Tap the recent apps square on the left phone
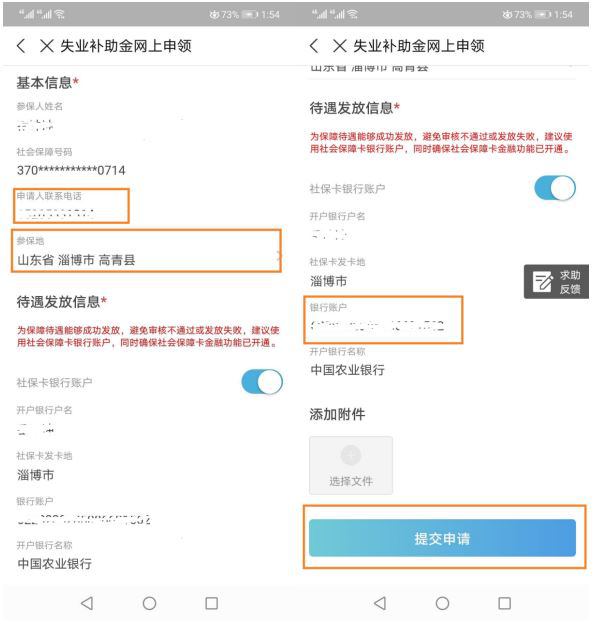This screenshot has height=630, width=594. (212, 603)
